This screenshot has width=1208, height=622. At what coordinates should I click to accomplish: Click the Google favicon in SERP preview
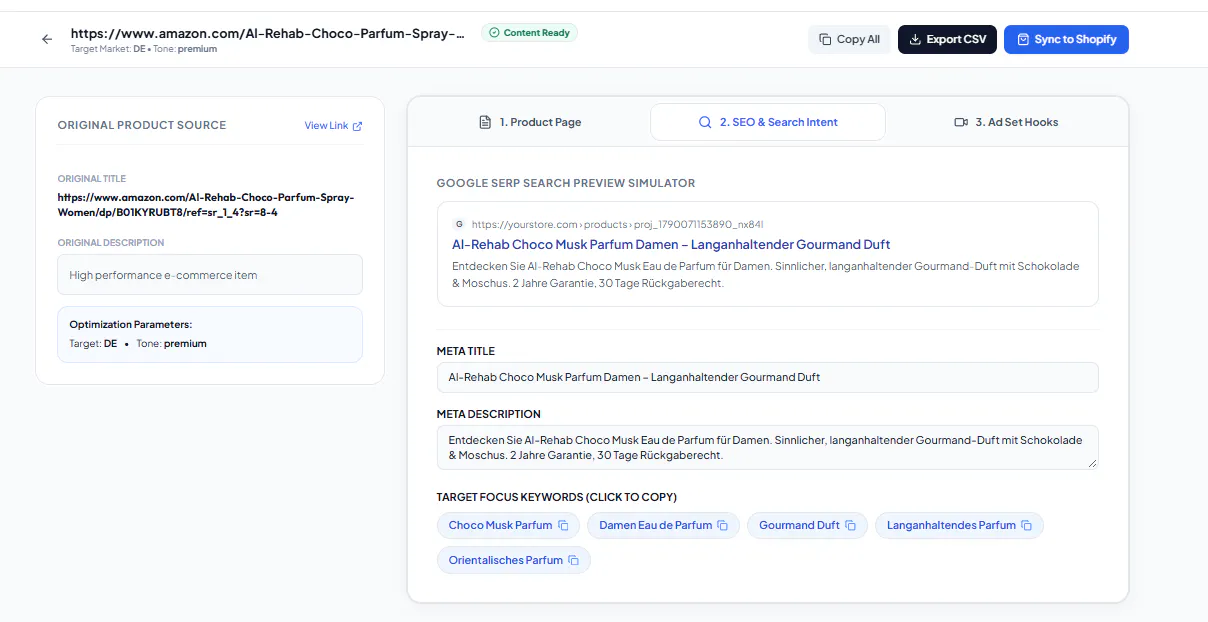[x=459, y=225]
